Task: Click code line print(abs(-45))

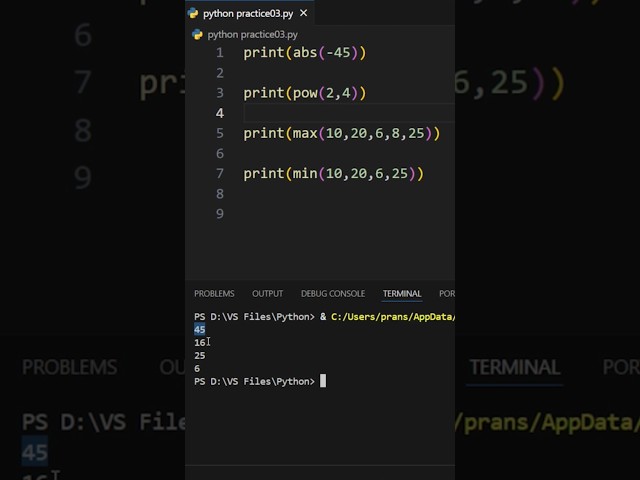Action: 305,53
